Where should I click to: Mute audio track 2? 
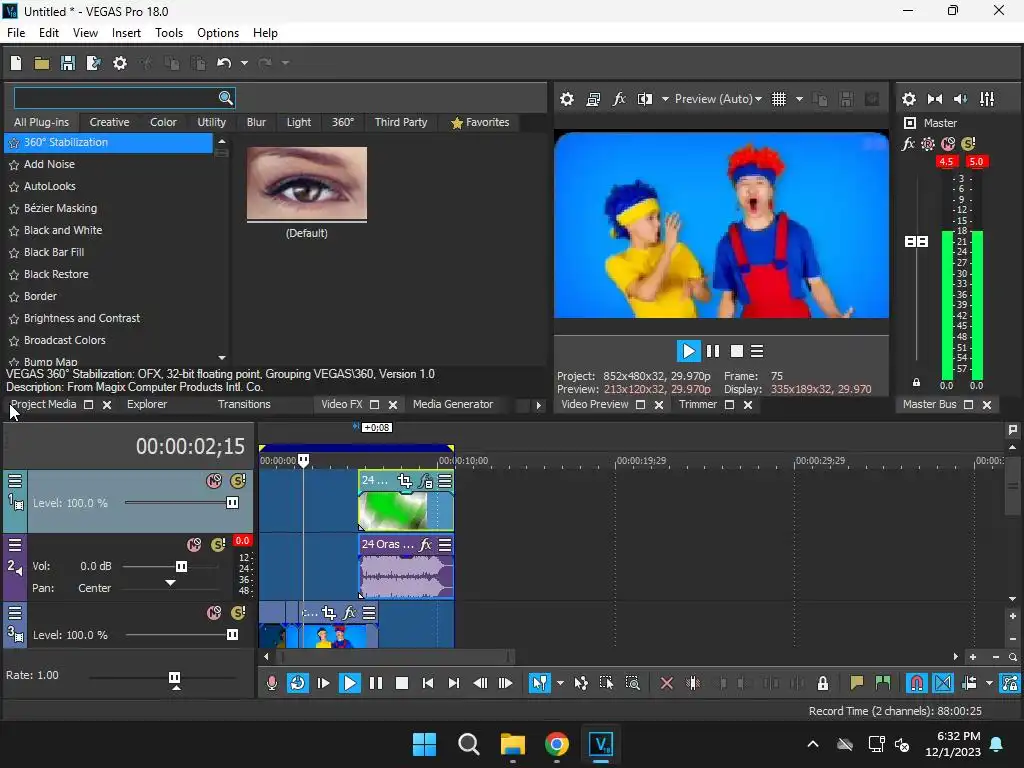(194, 545)
